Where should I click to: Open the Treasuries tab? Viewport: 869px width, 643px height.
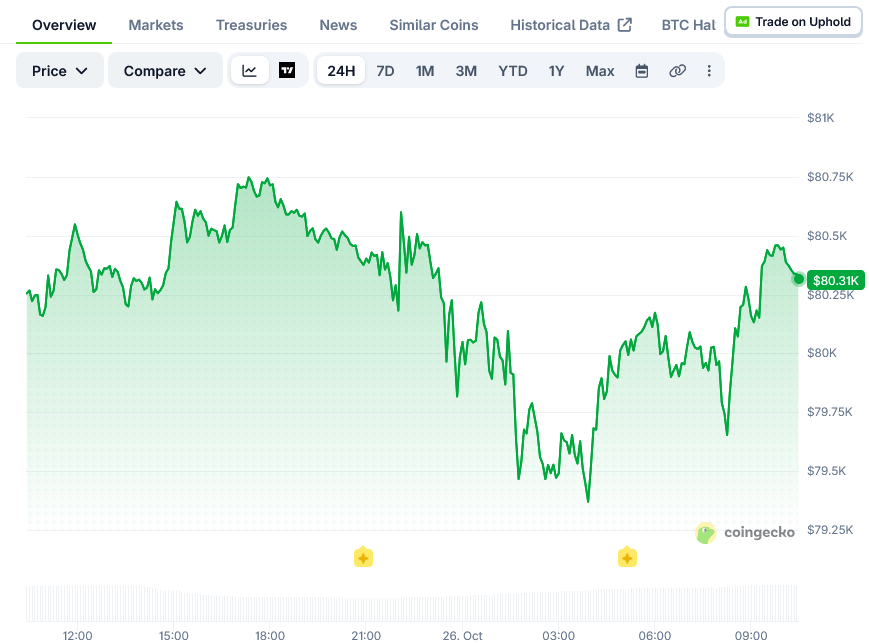tap(252, 25)
